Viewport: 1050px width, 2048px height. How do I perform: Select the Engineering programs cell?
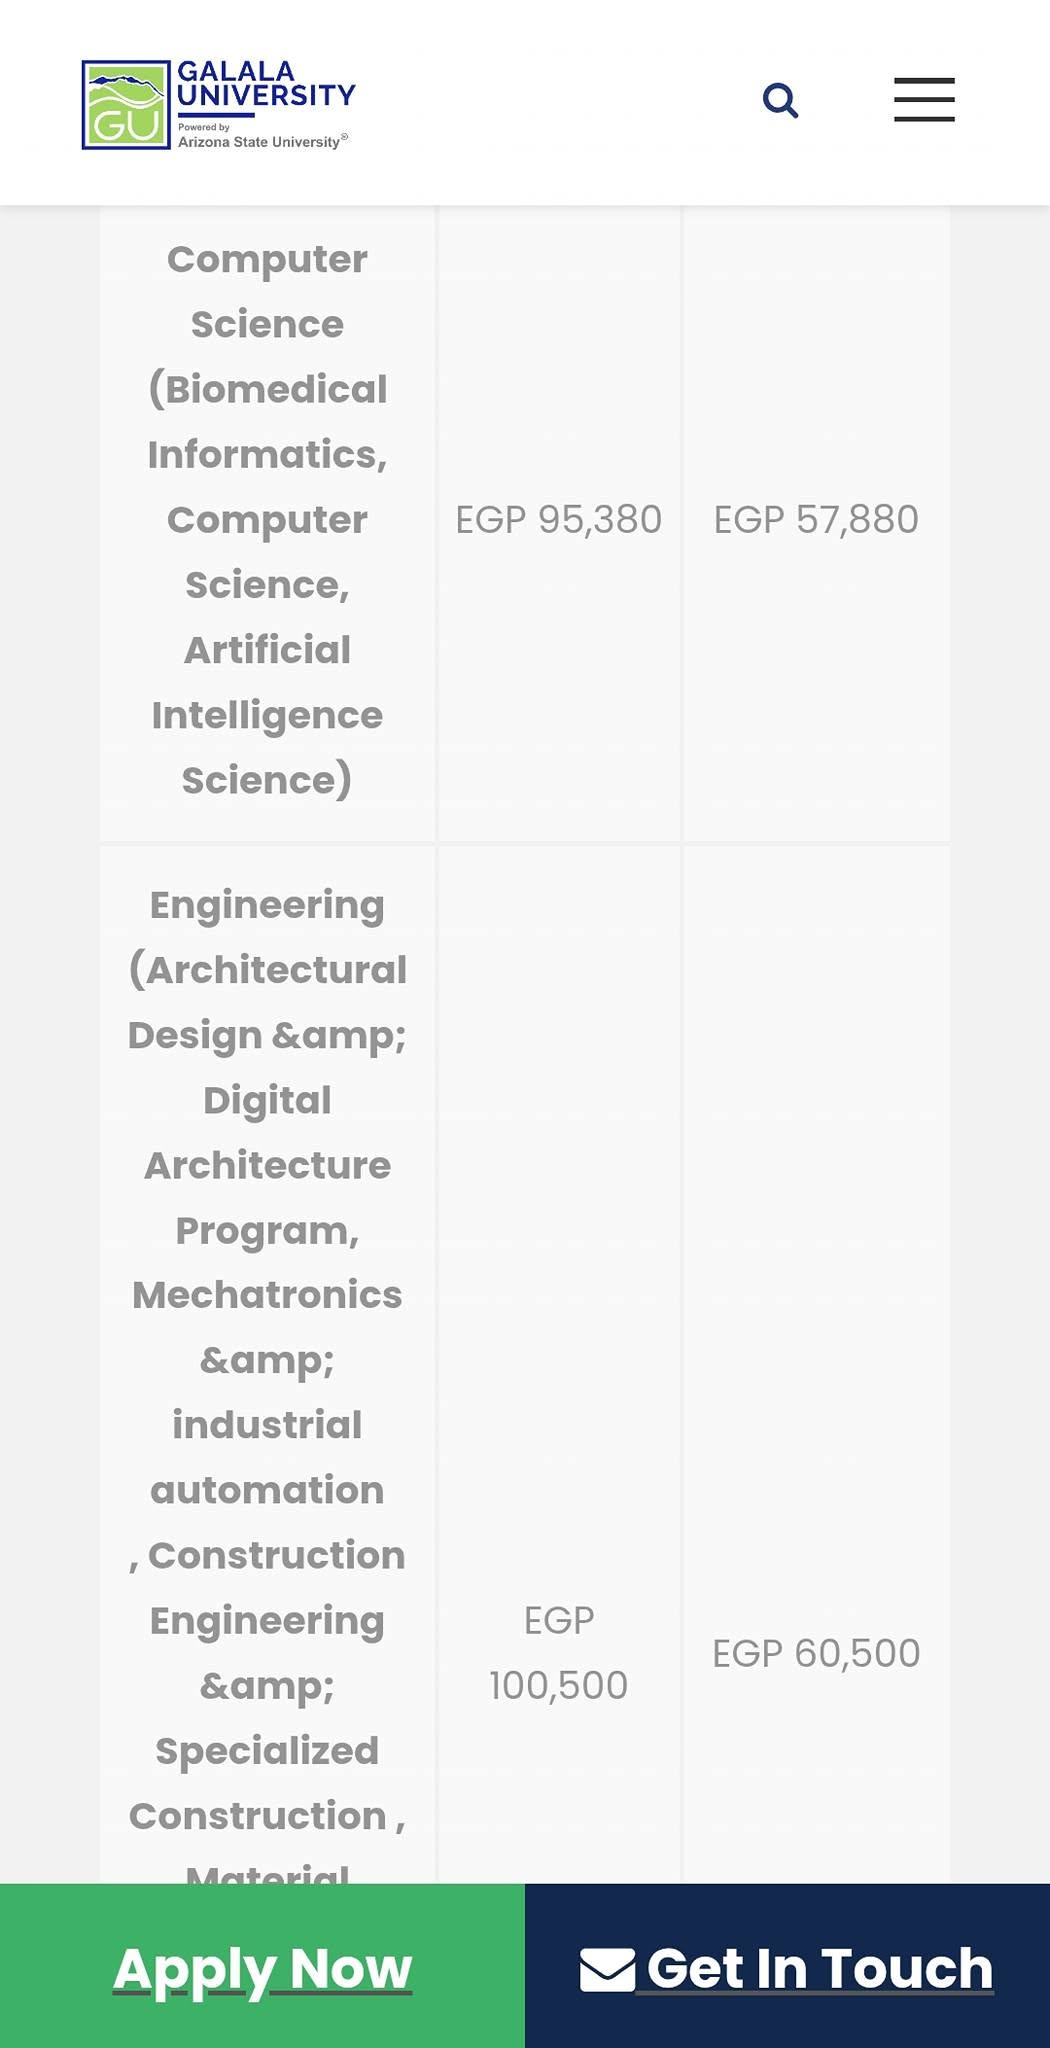pos(267,1365)
